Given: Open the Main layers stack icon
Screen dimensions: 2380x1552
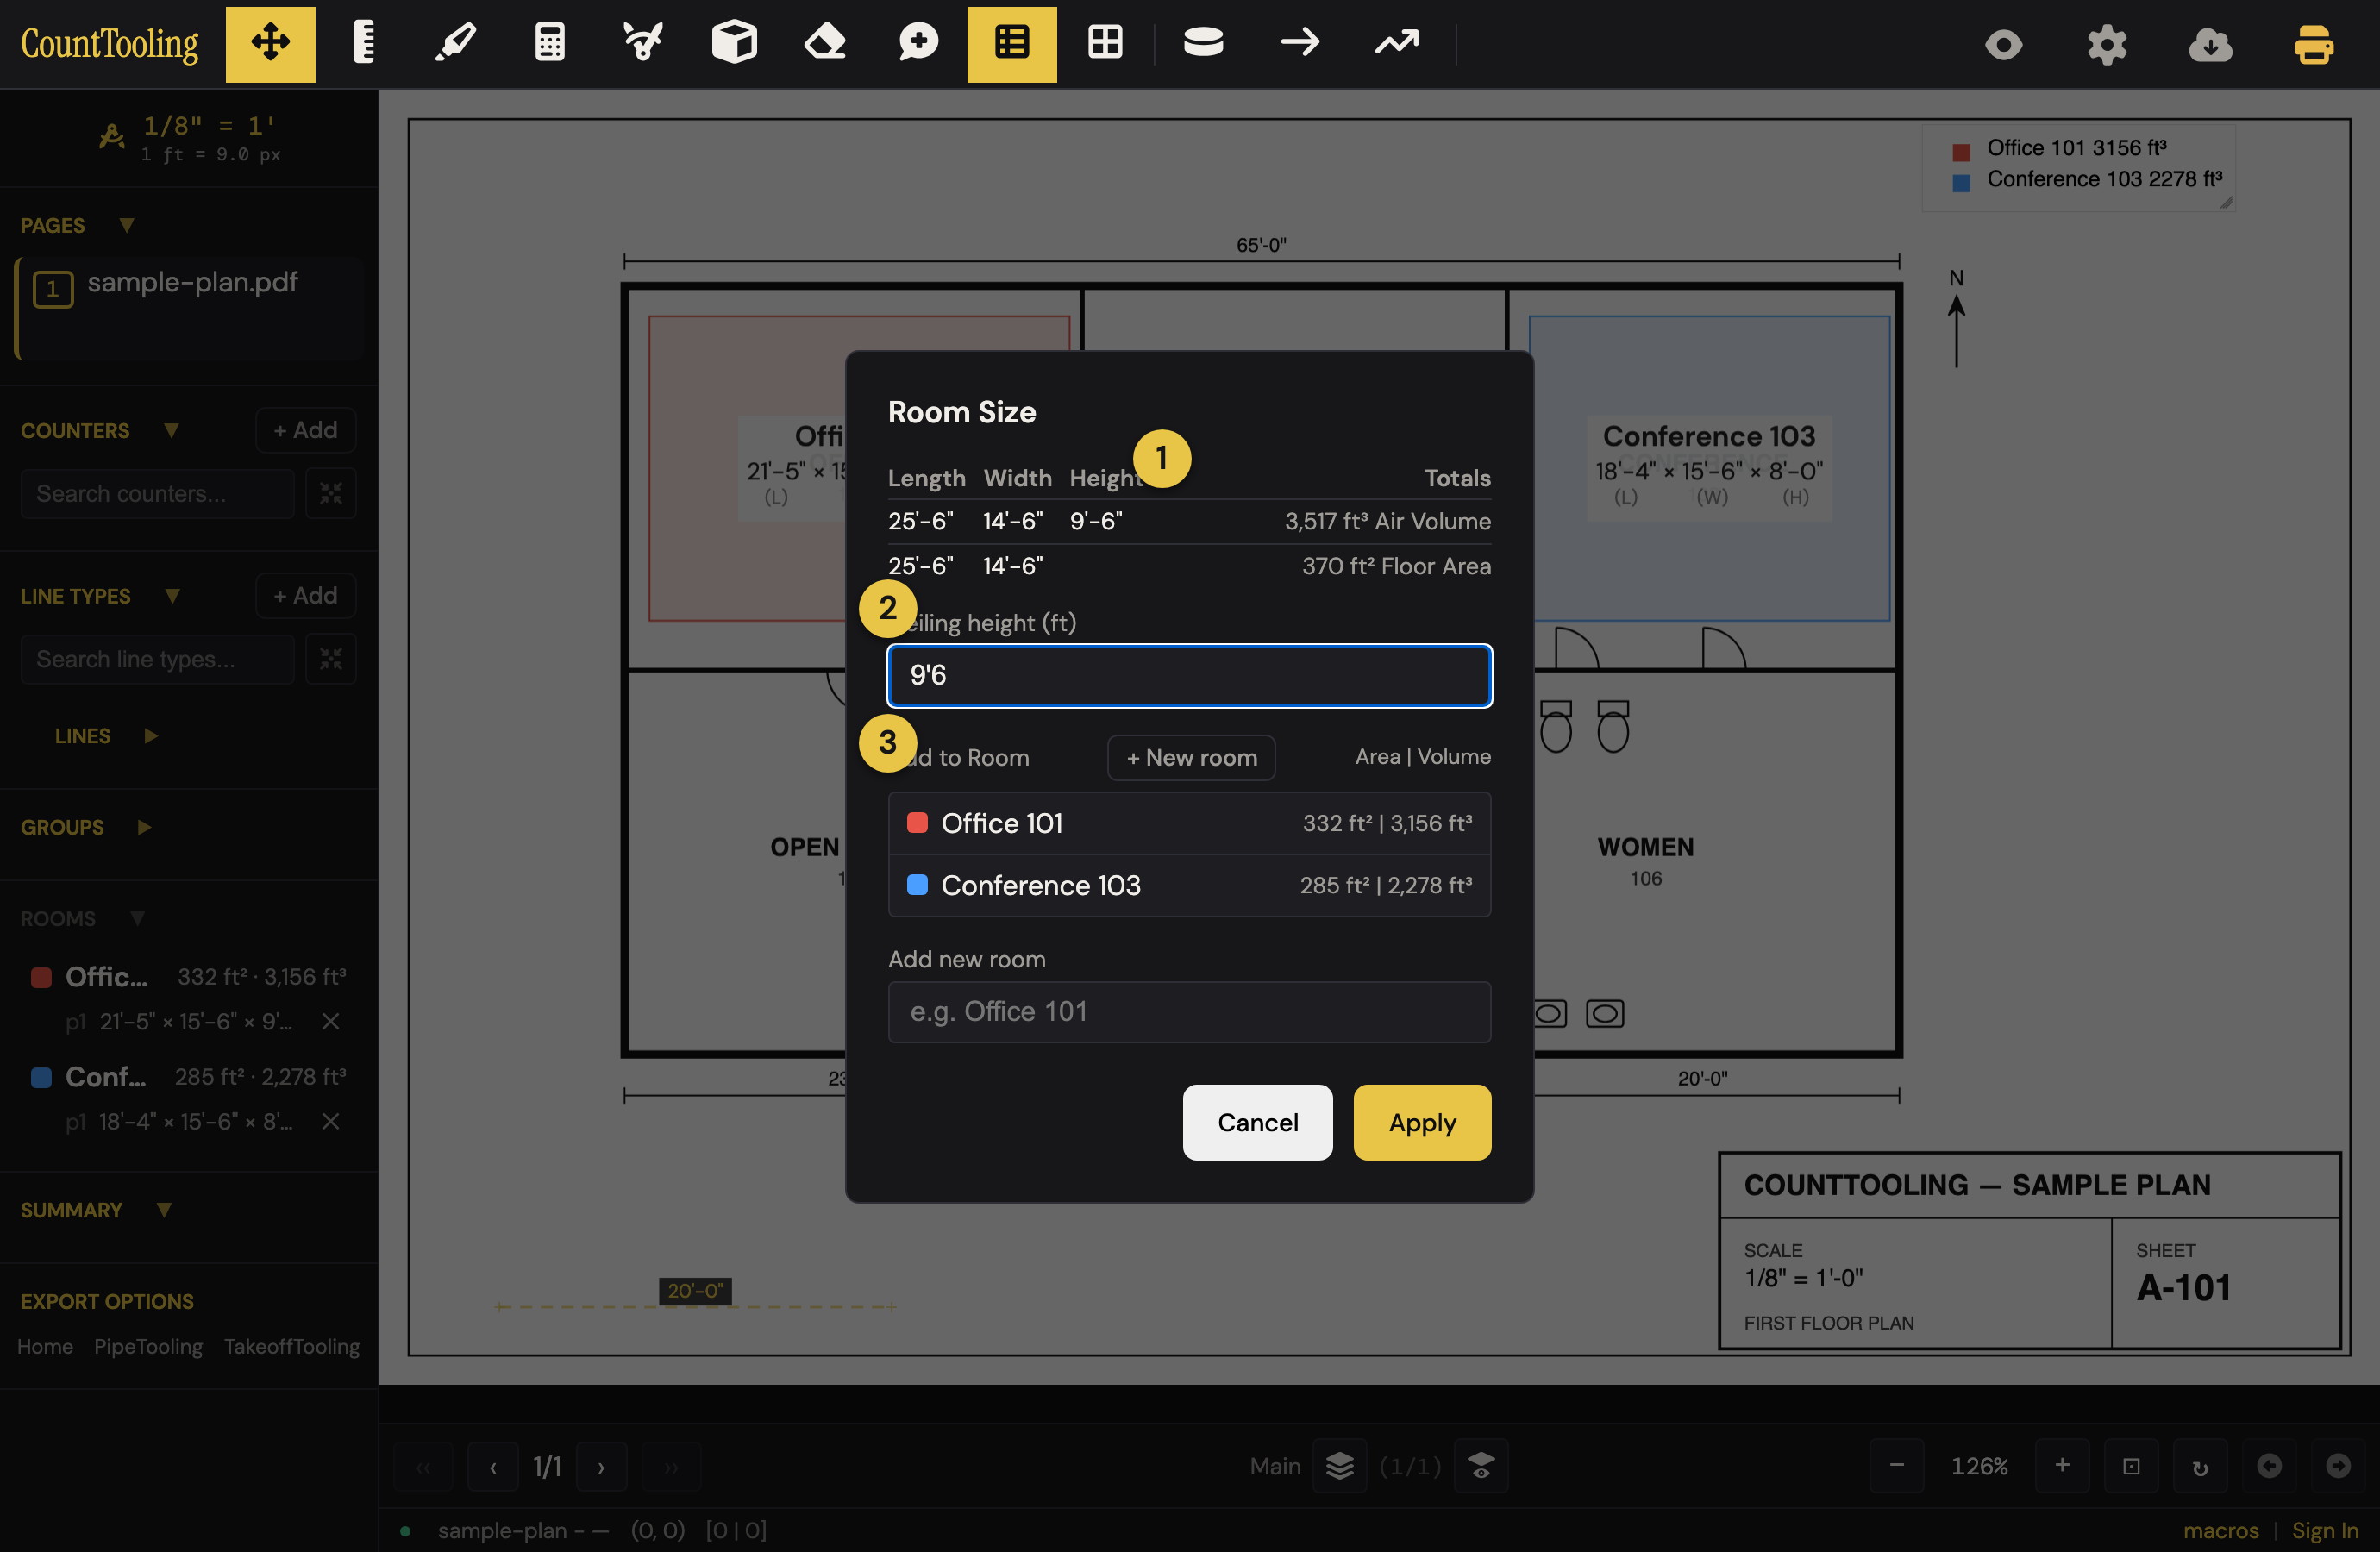Looking at the screenshot, I should (x=1340, y=1466).
